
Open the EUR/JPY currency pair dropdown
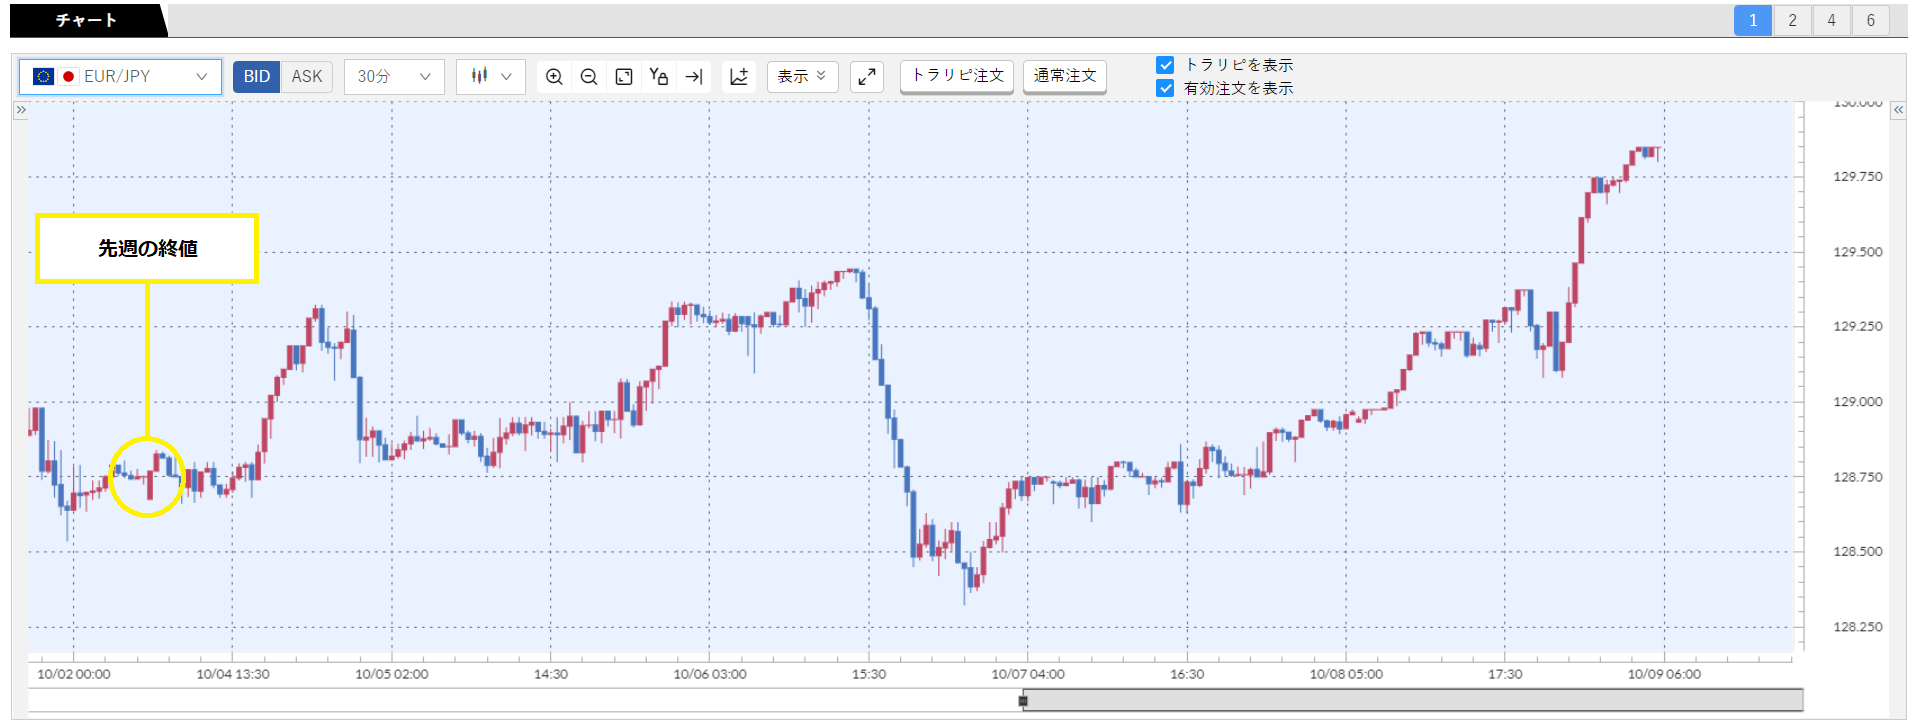pyautogui.click(x=120, y=76)
